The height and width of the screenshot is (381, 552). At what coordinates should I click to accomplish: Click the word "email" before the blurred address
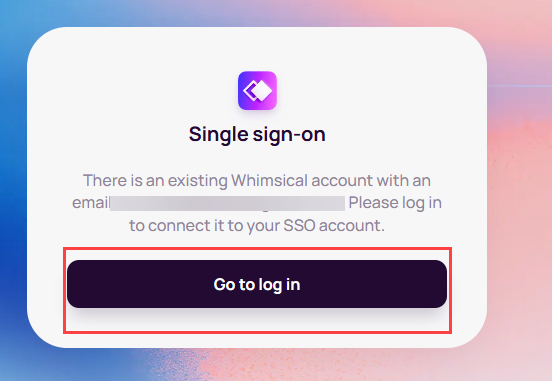coord(91,203)
